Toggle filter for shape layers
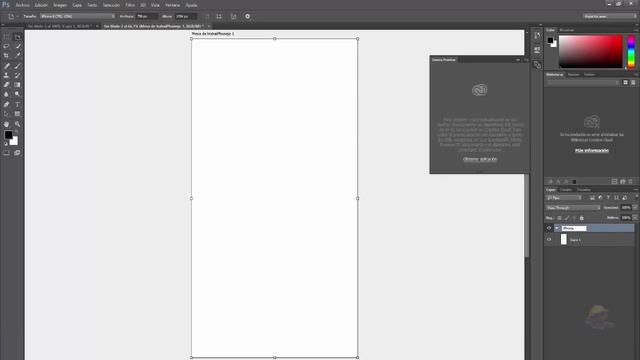640x360 pixels. pos(616,198)
